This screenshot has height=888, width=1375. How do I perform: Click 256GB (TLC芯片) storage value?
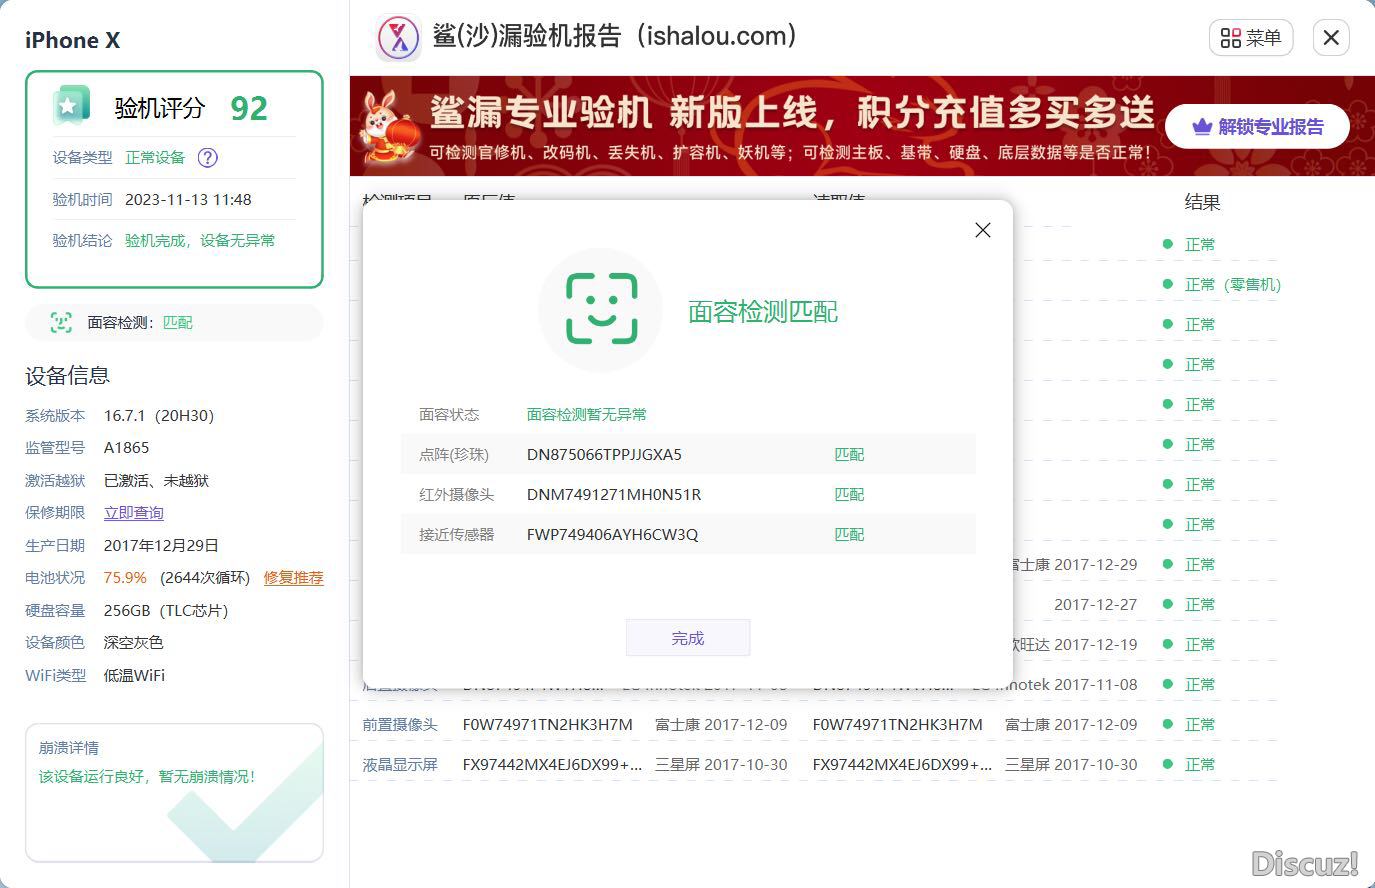pyautogui.click(x=166, y=610)
